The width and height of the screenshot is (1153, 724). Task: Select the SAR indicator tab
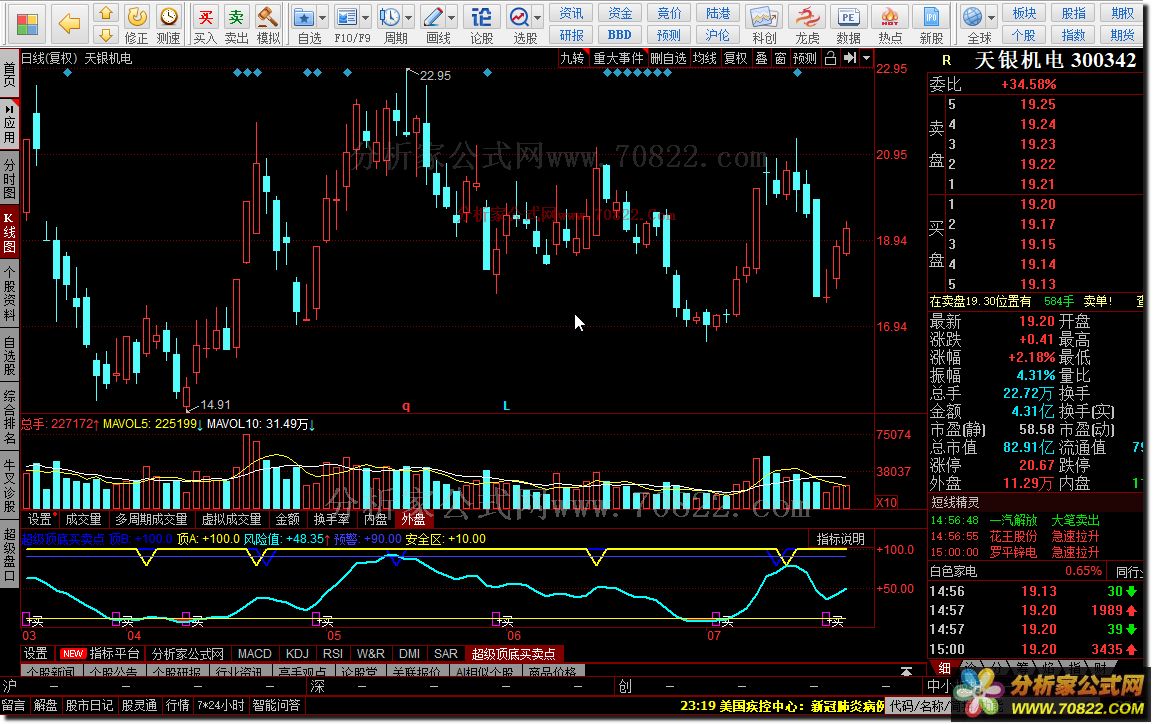coord(446,653)
